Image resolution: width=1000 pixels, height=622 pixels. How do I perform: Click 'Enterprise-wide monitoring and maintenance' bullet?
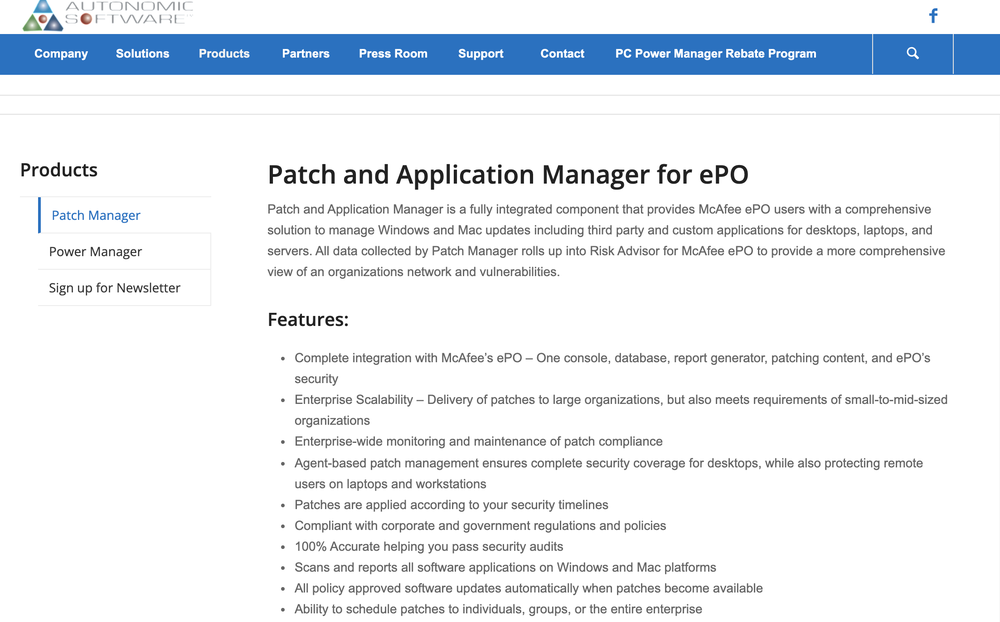(x=478, y=441)
